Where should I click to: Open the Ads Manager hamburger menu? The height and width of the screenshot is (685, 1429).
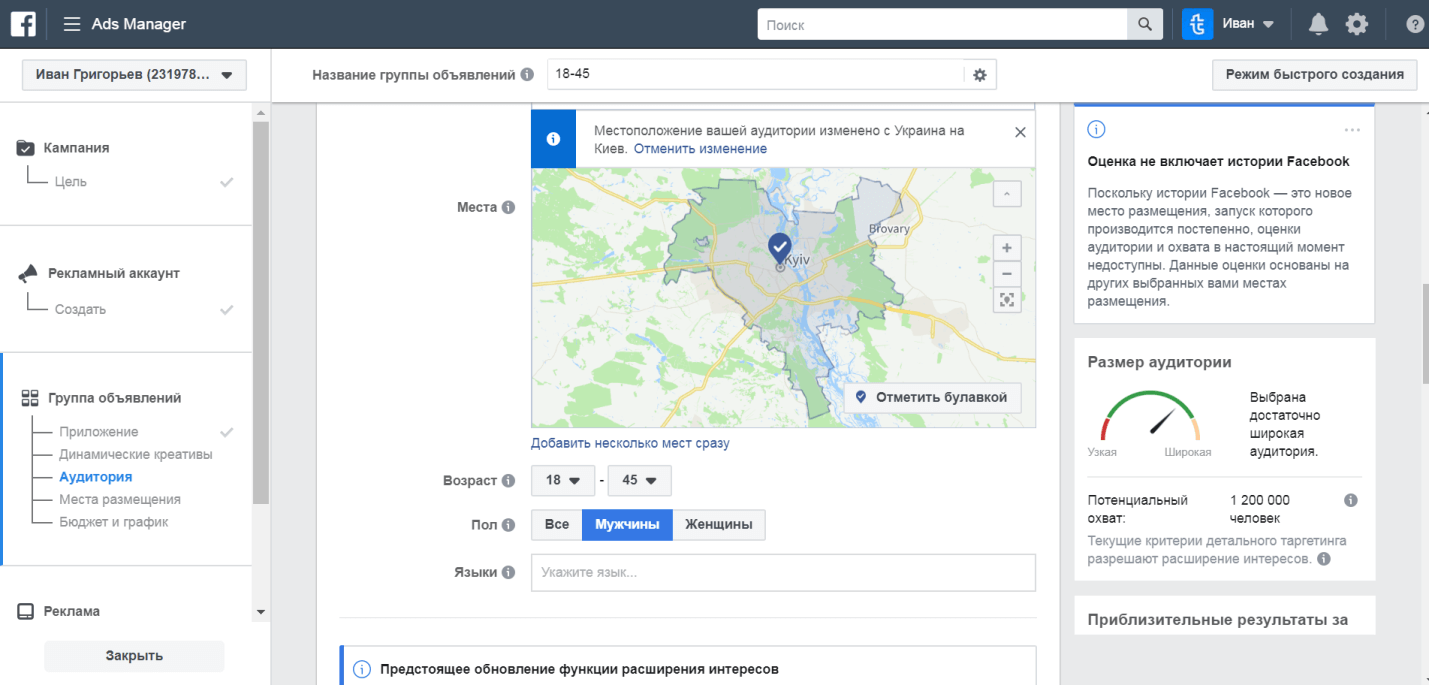coord(72,24)
